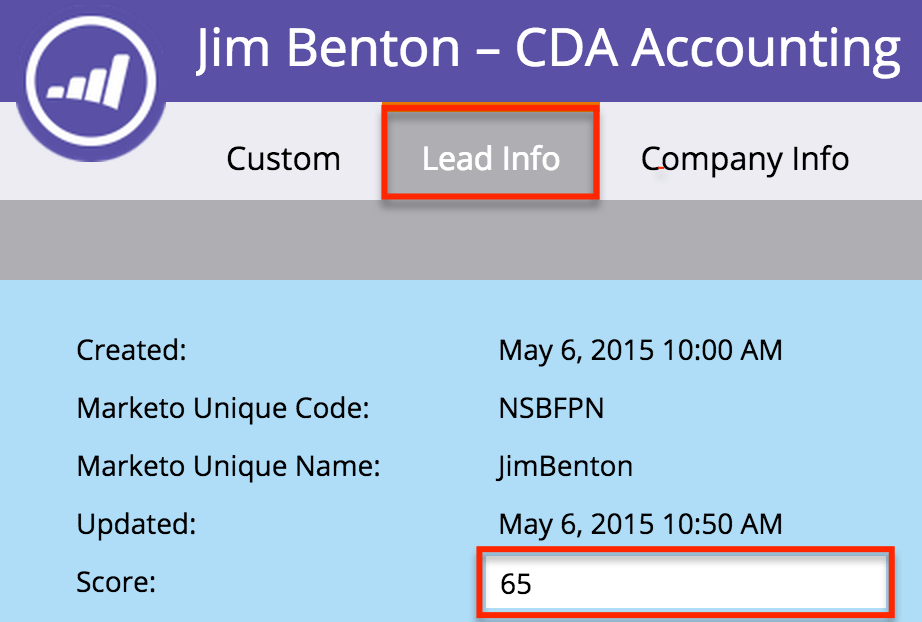Switch to the Custom tab
The width and height of the screenshot is (922, 622).
coord(283,157)
